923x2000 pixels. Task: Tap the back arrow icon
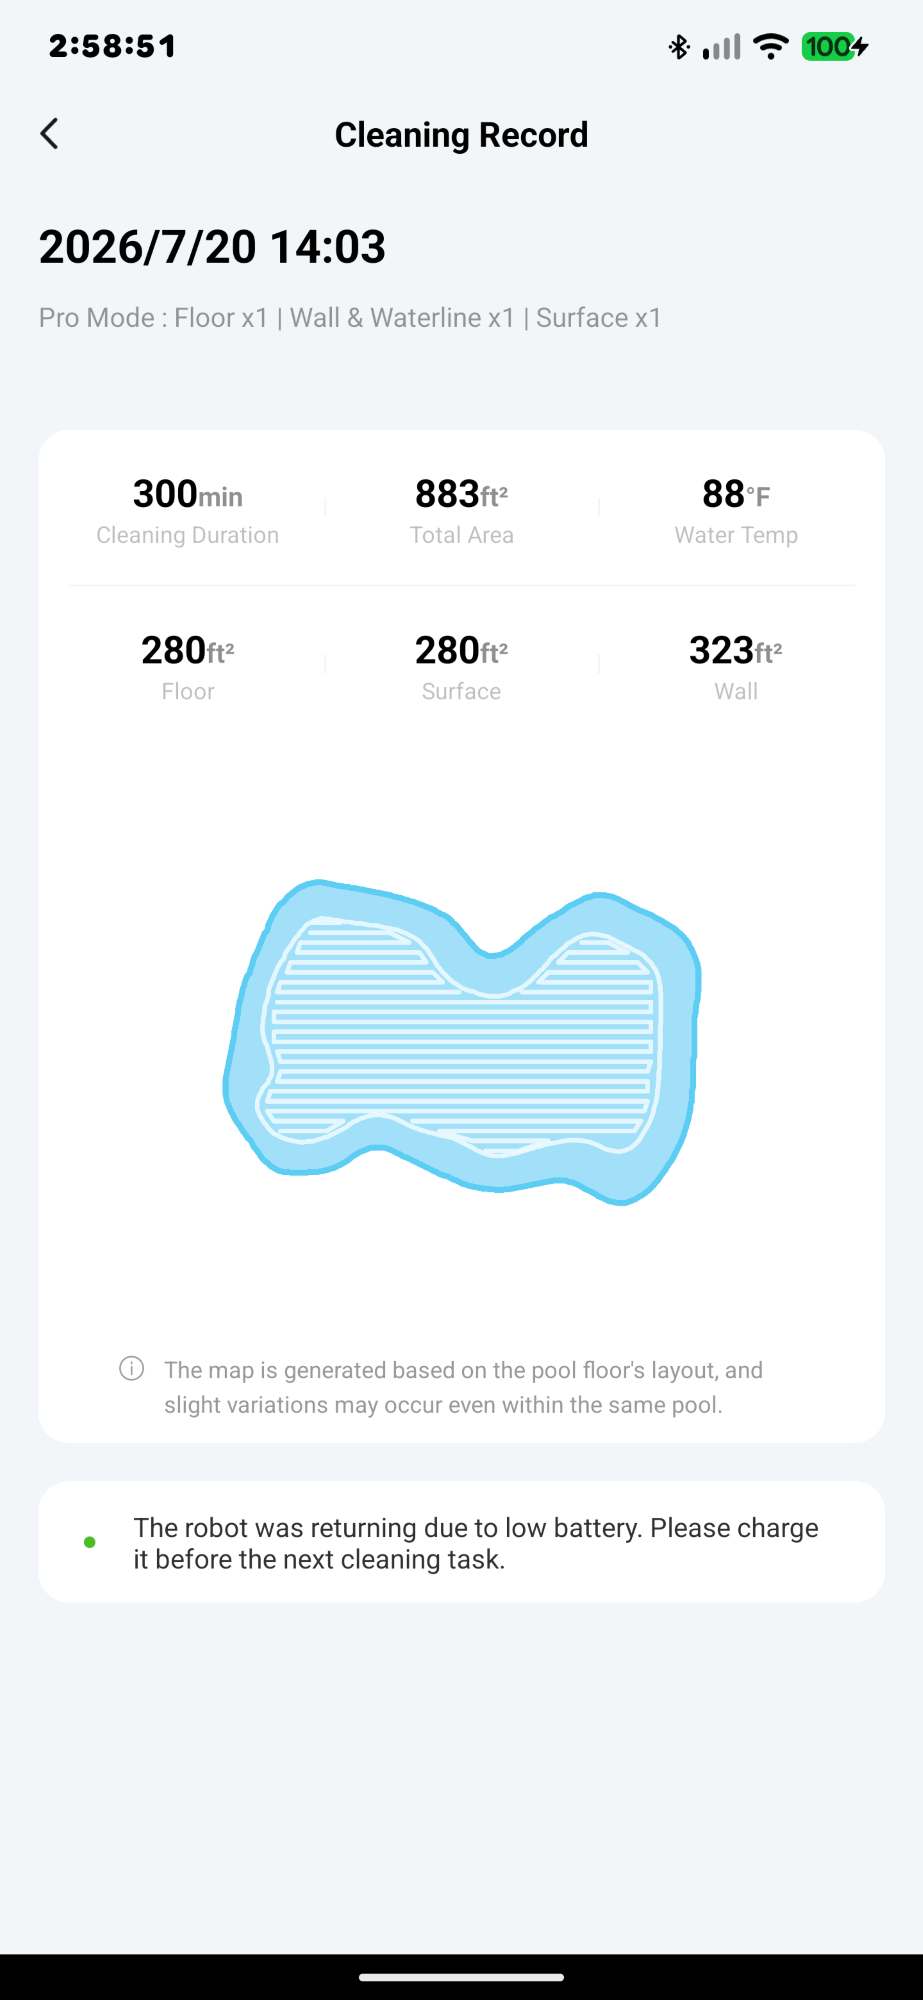pyautogui.click(x=49, y=134)
